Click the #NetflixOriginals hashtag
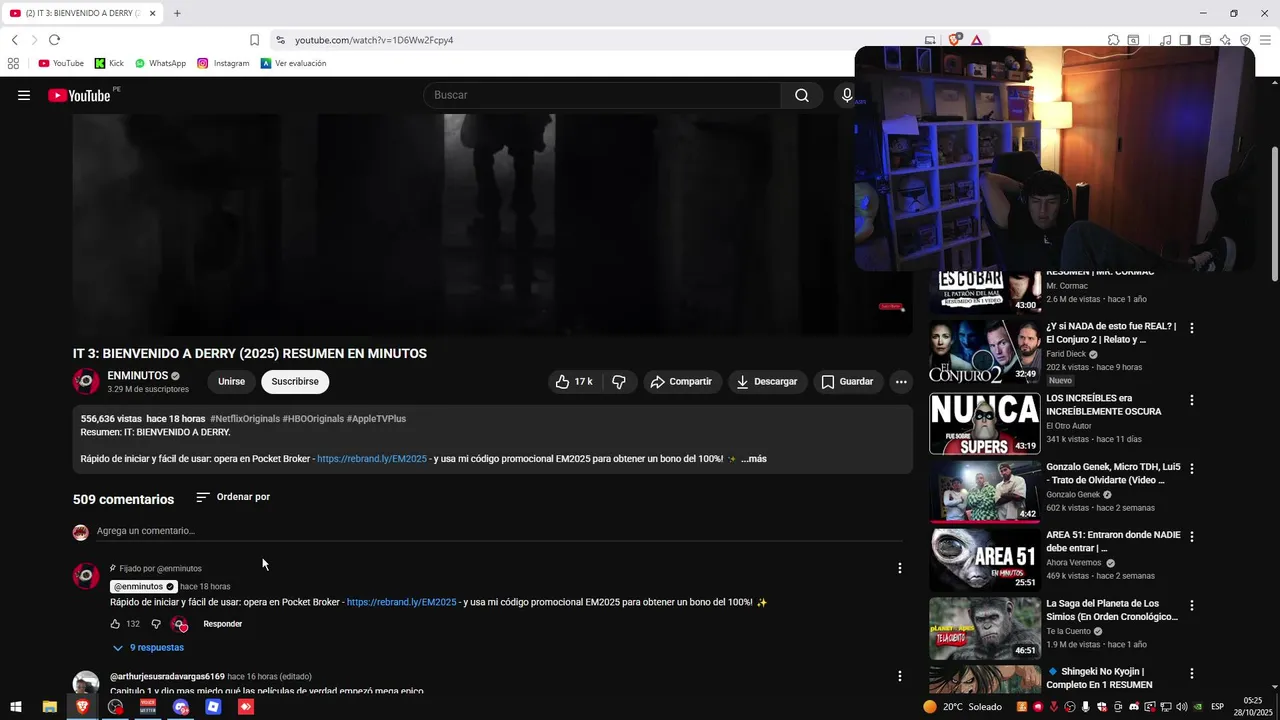The height and width of the screenshot is (720, 1280). click(245, 419)
